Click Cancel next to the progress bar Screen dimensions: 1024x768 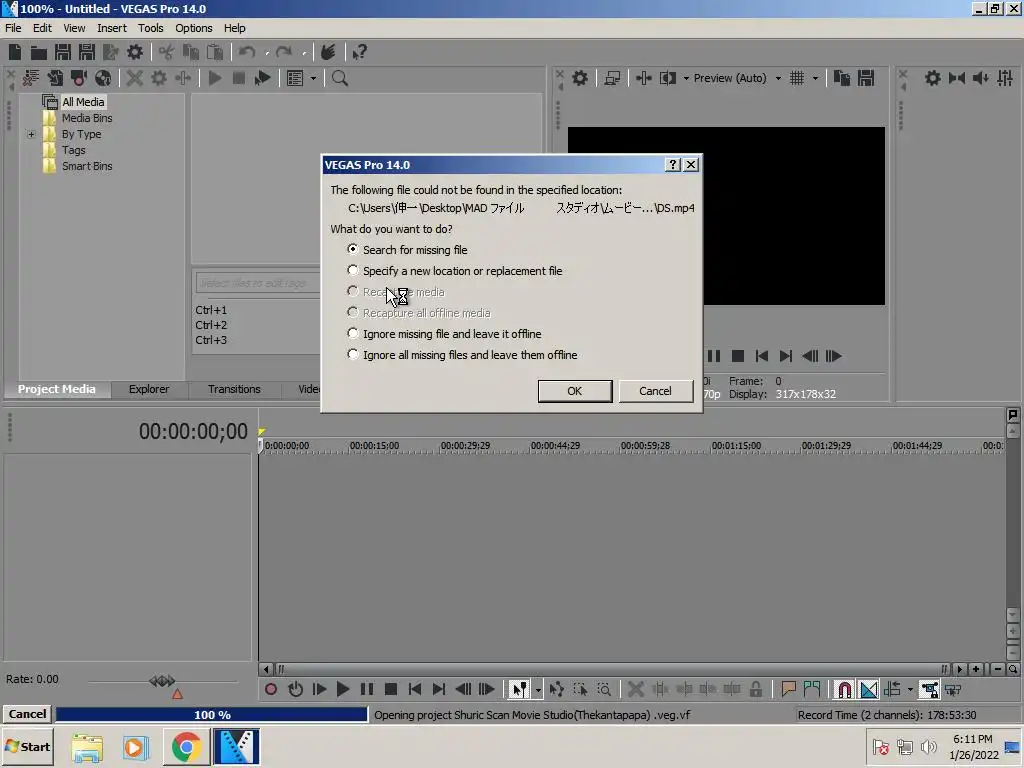coord(27,714)
